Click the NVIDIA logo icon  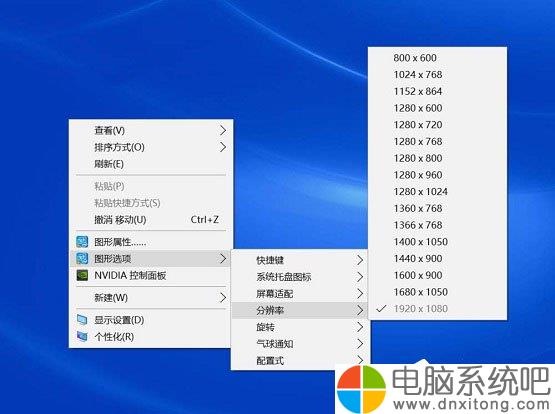pyautogui.click(x=82, y=275)
